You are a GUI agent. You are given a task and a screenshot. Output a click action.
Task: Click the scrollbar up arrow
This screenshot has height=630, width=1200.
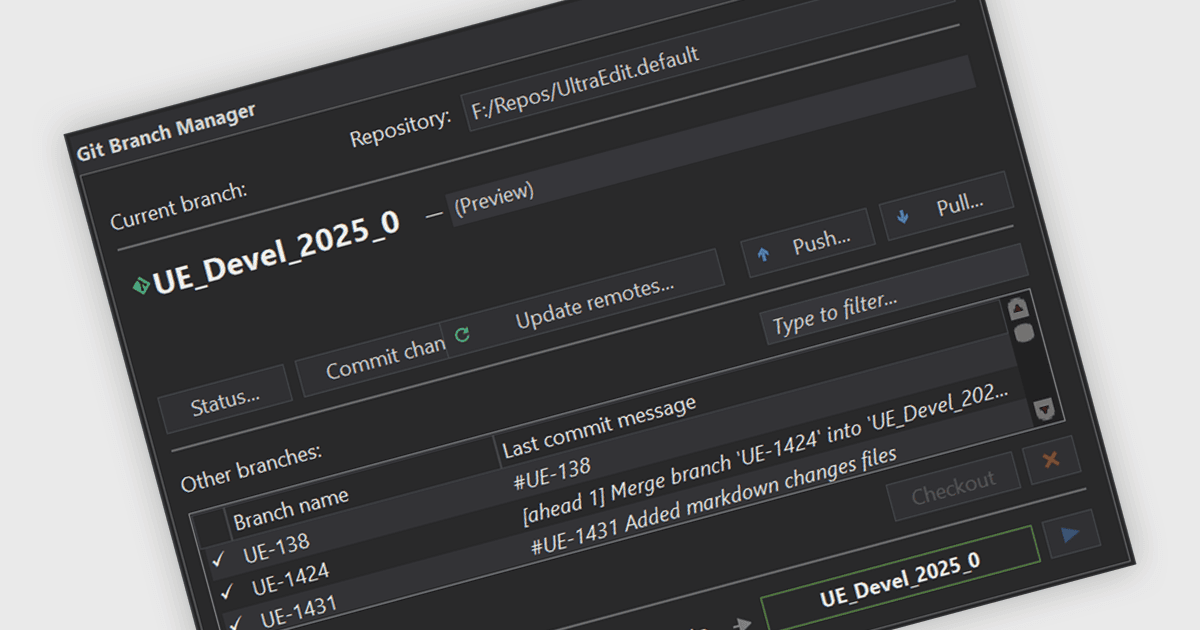(x=1017, y=308)
